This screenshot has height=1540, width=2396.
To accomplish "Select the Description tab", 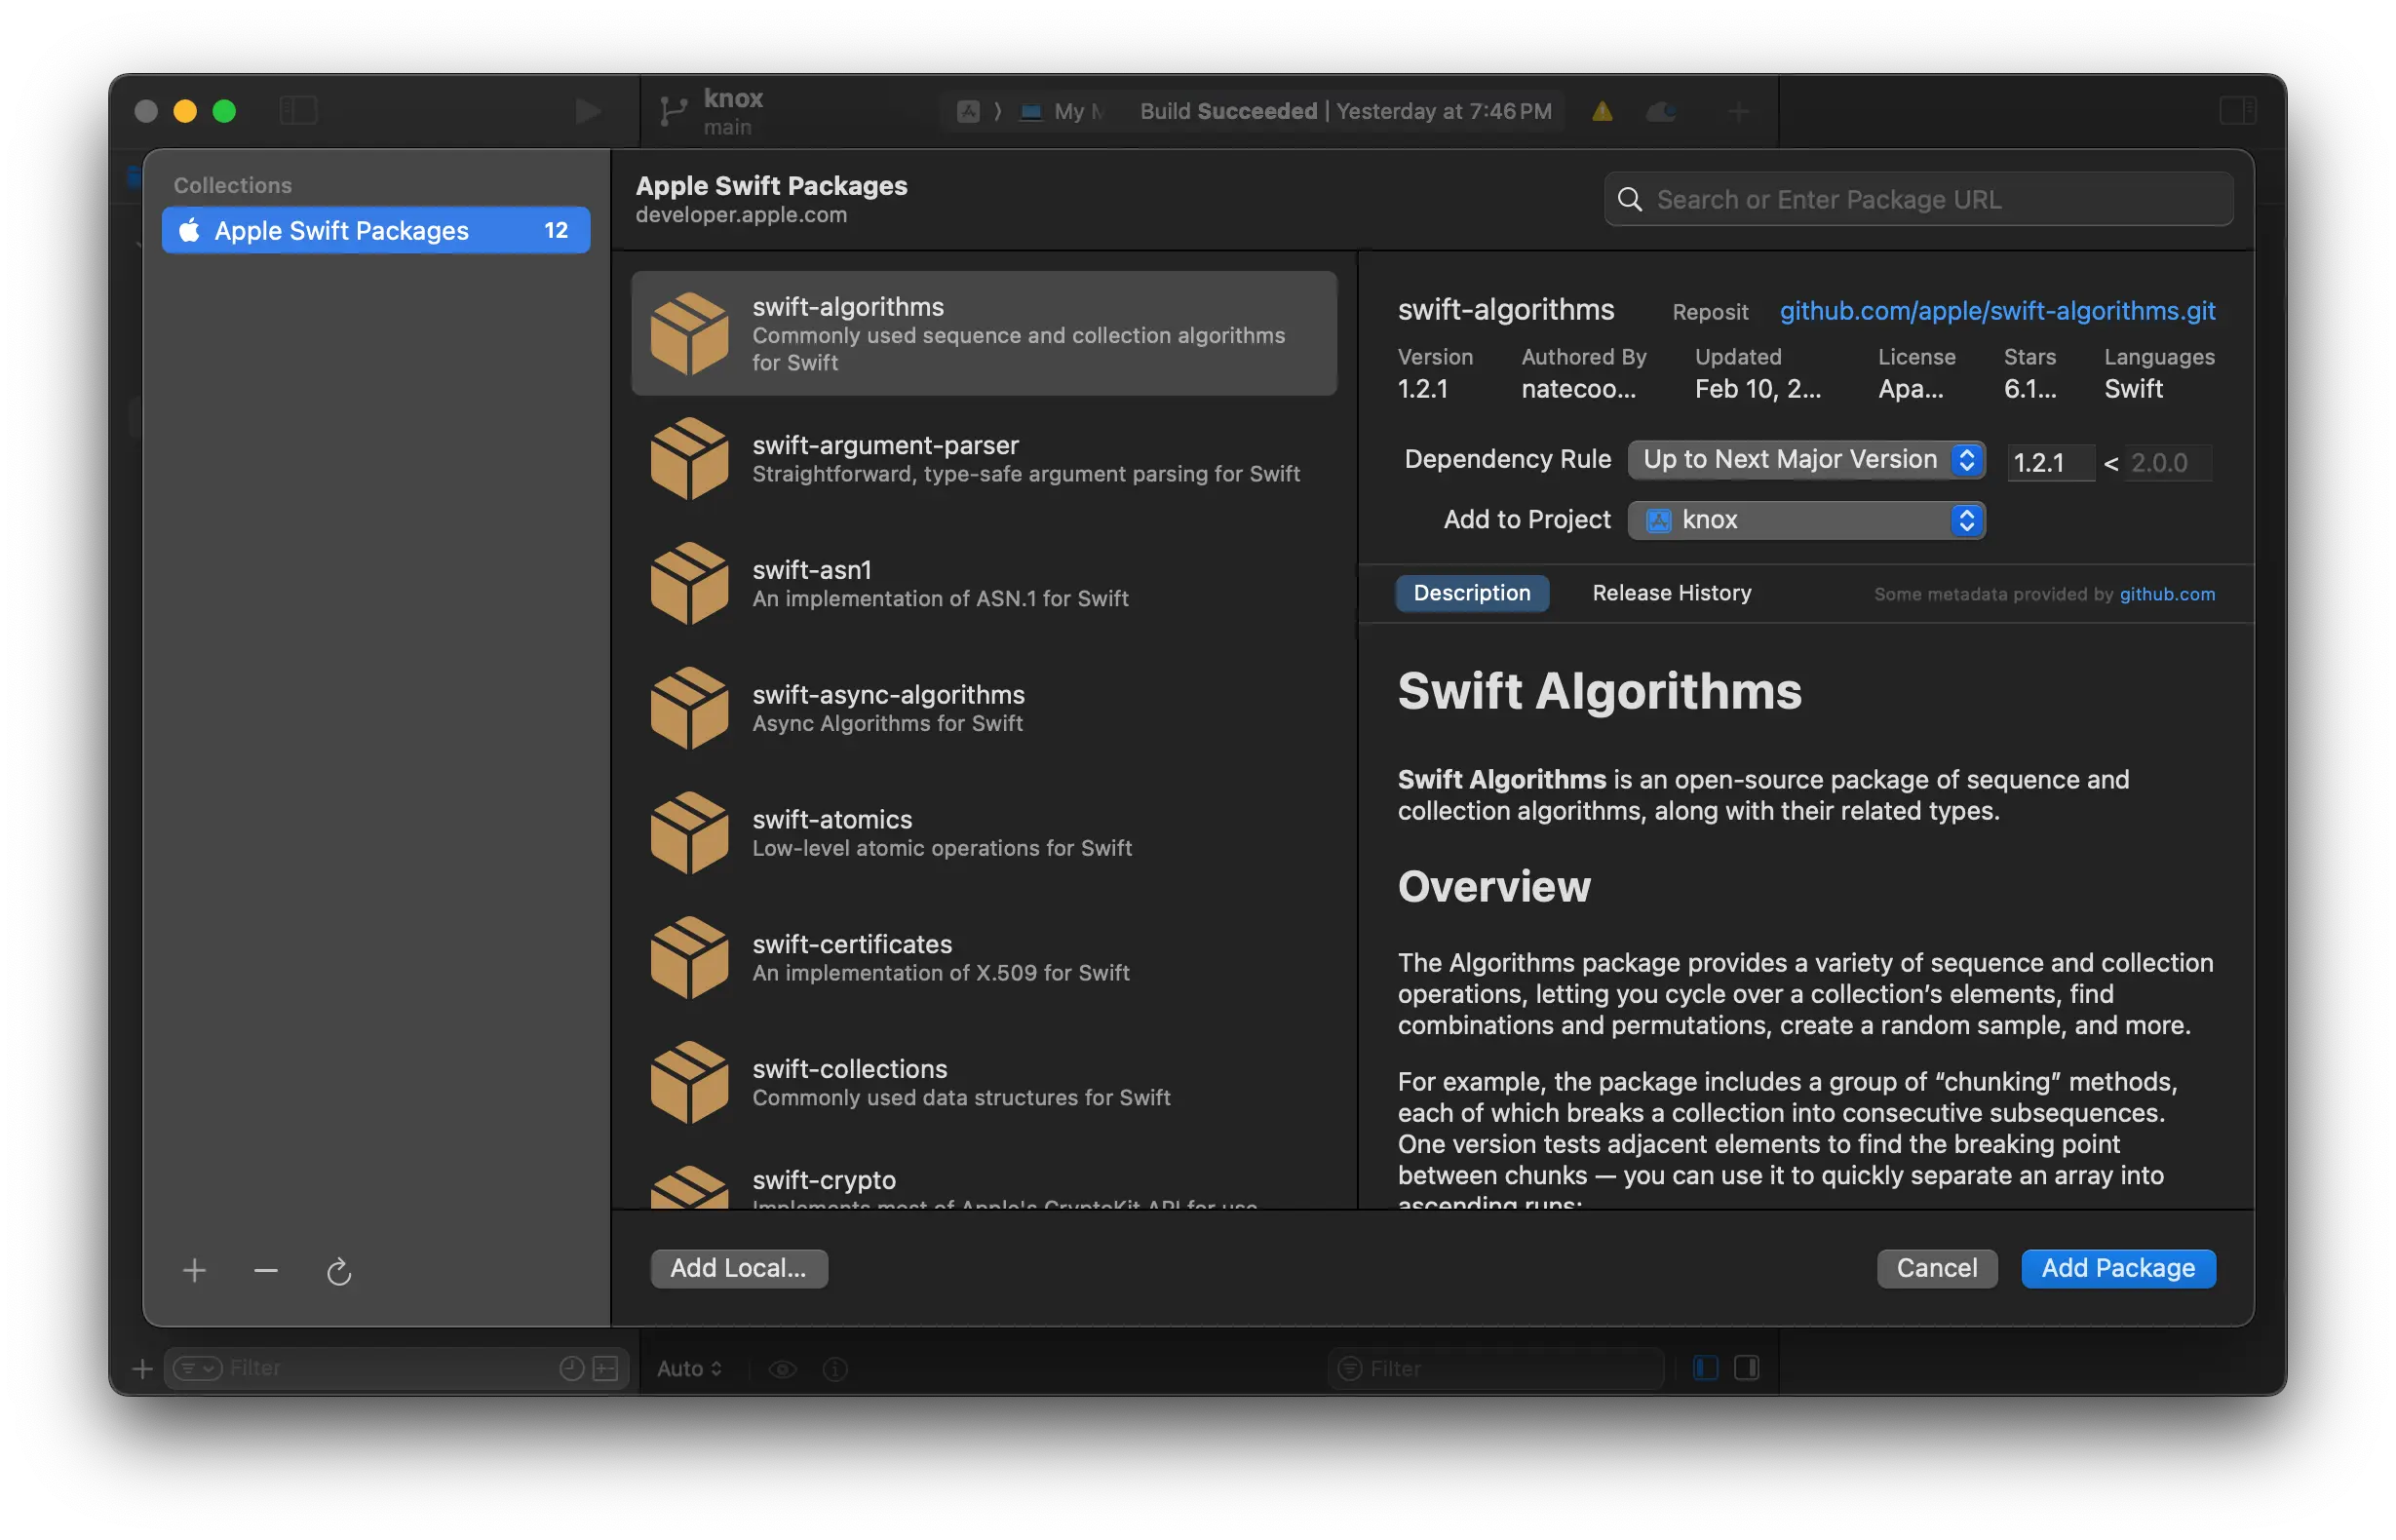I will 1472,592.
